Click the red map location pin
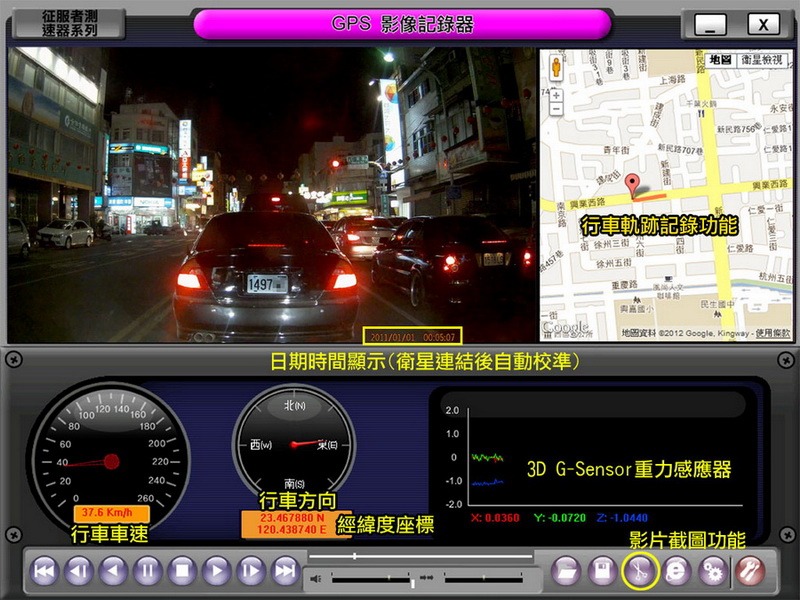 631,185
